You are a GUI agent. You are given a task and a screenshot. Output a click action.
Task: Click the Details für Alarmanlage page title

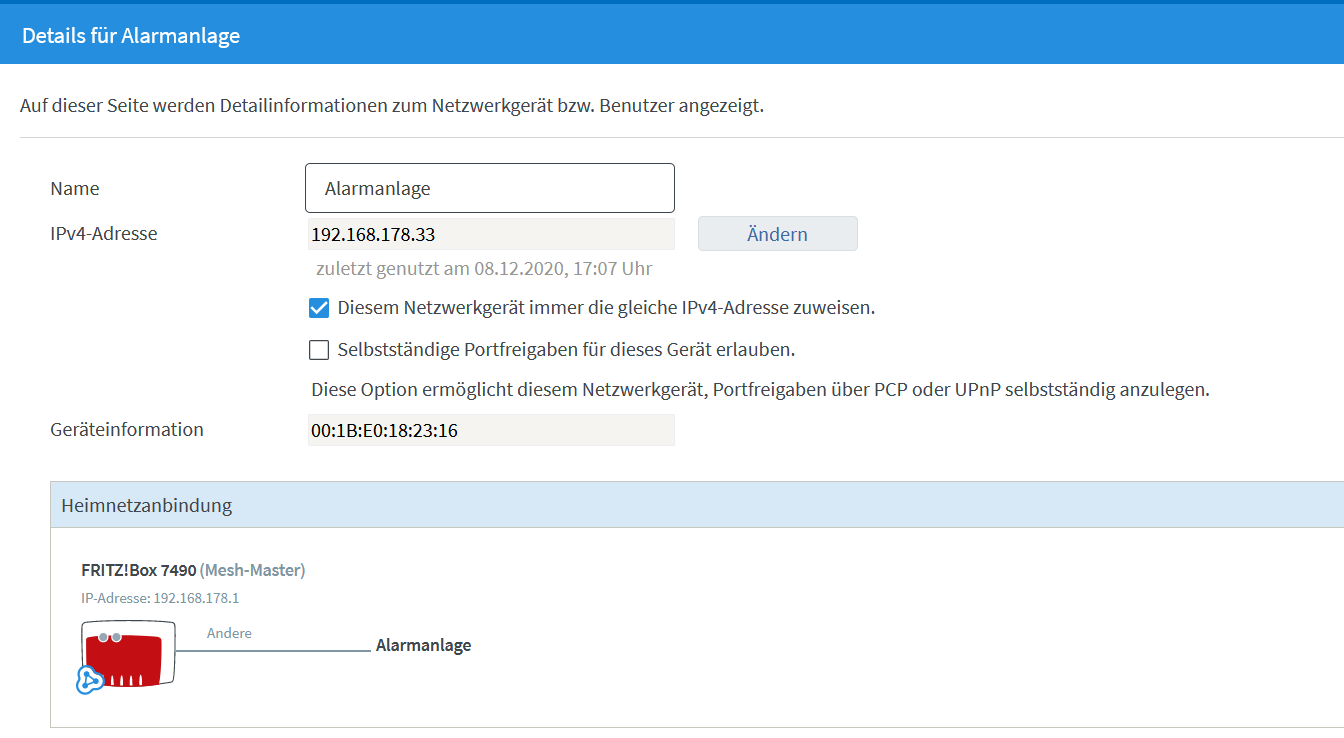pyautogui.click(x=131, y=36)
